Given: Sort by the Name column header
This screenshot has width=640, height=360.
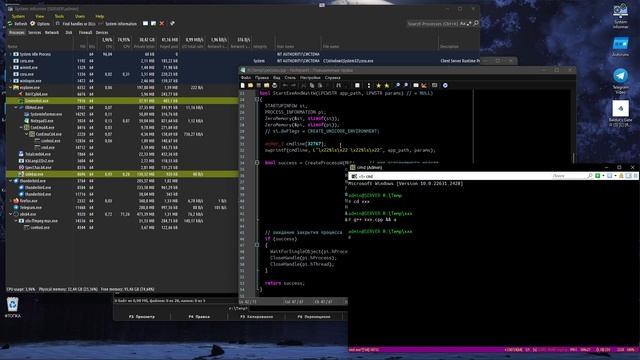Looking at the screenshot, I should coord(40,47).
